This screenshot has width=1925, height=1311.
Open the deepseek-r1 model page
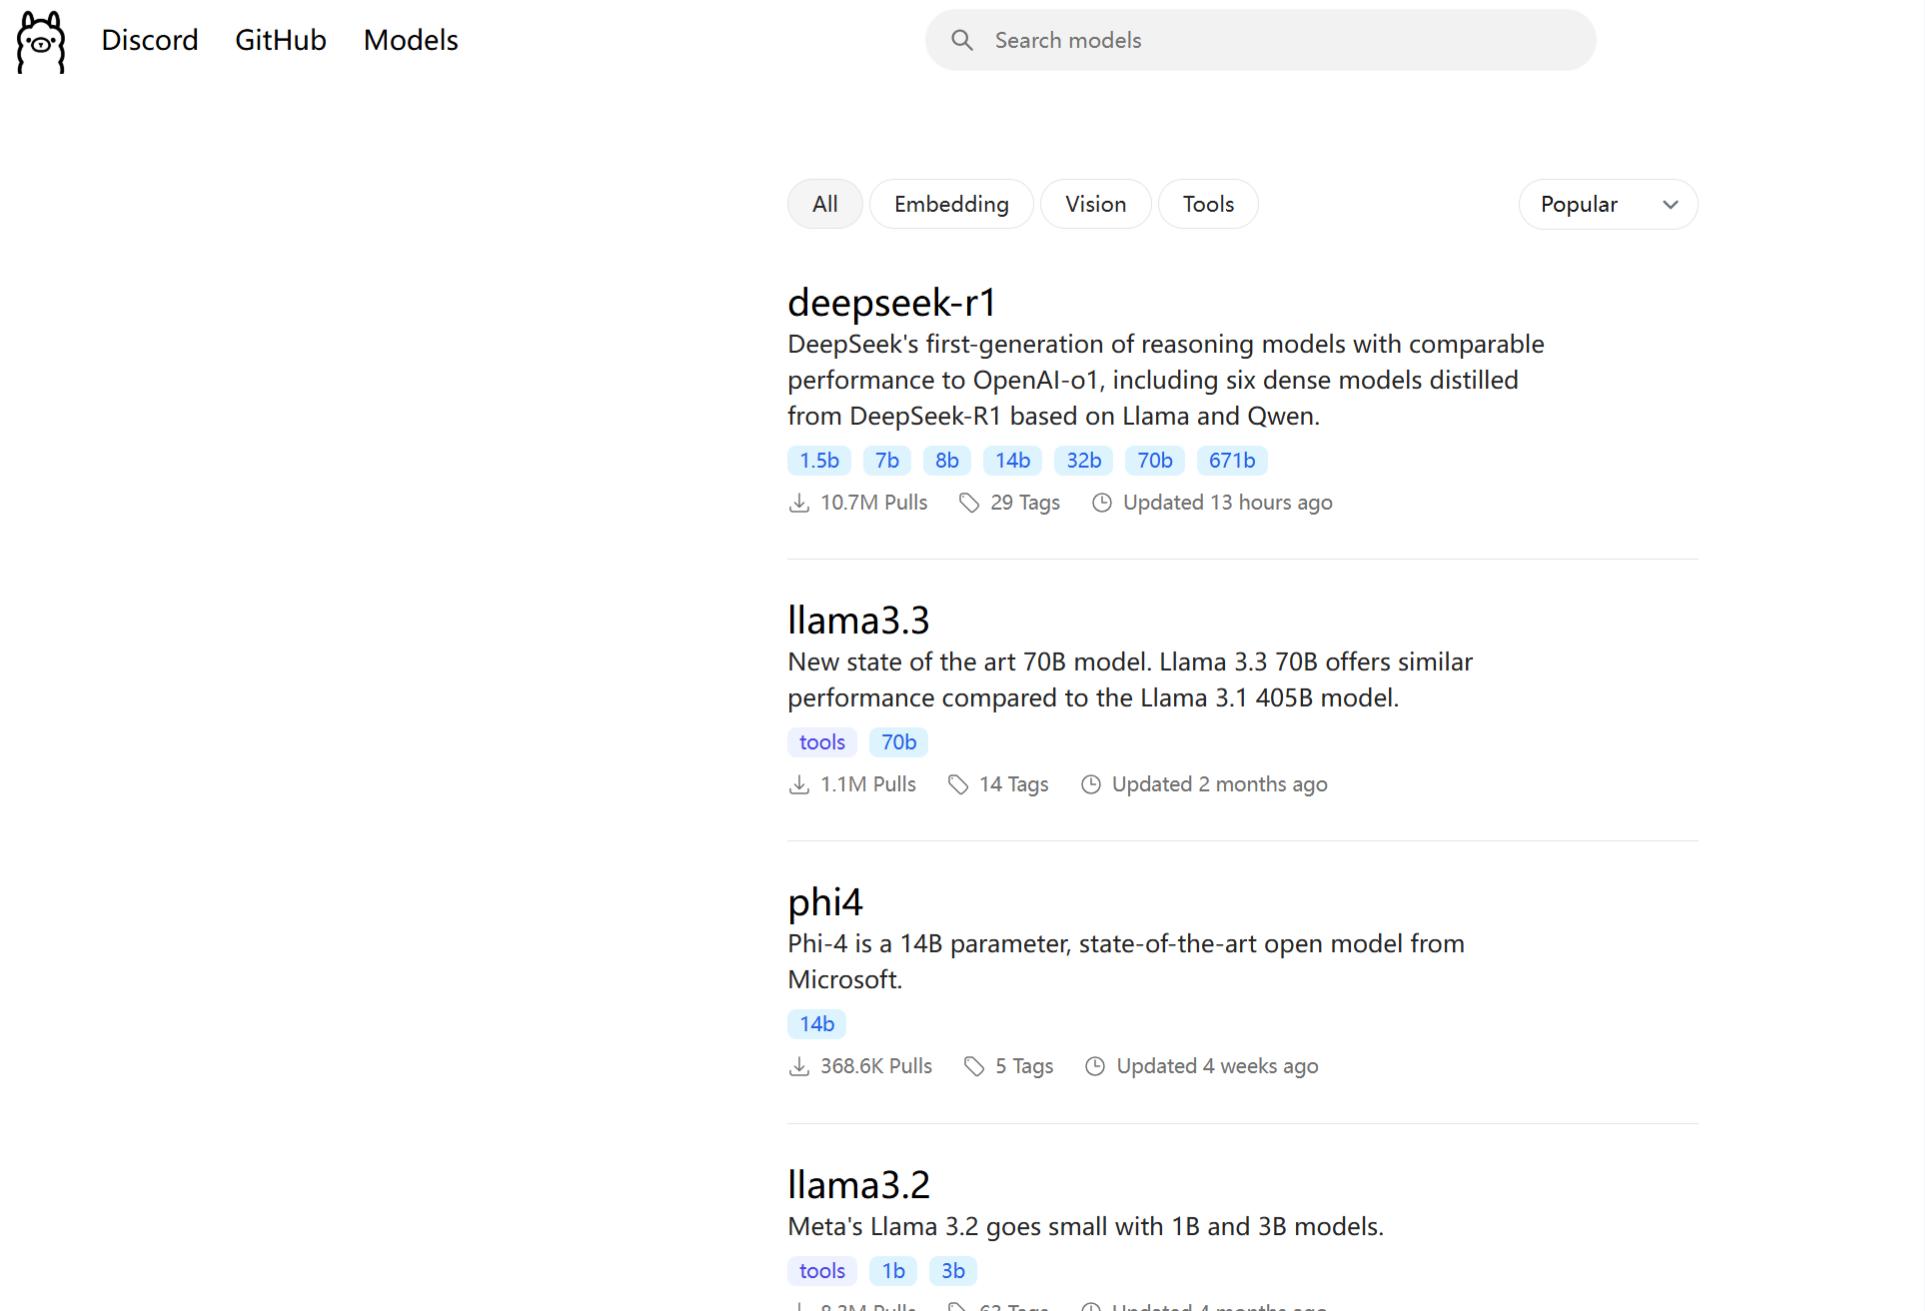[x=892, y=302]
